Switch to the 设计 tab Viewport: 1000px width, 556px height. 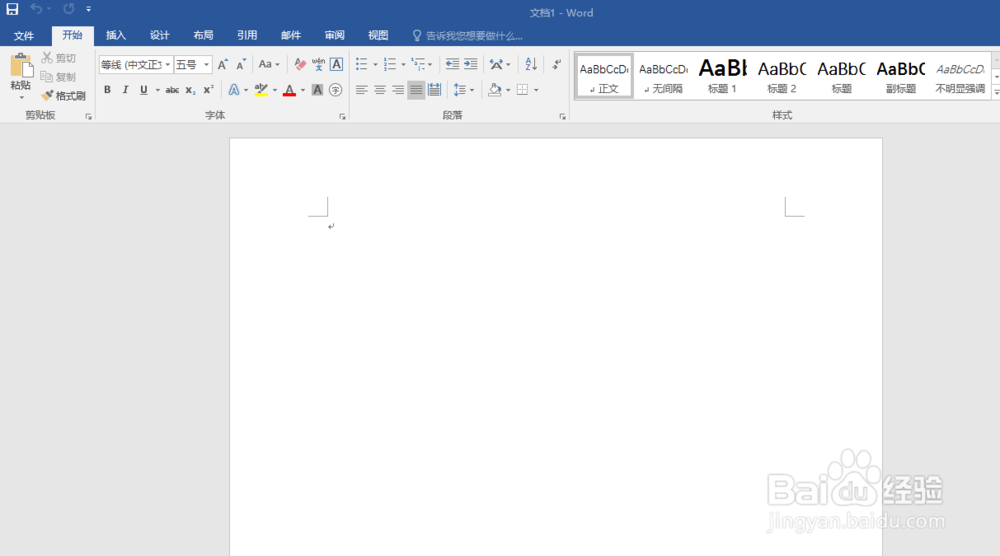[159, 36]
